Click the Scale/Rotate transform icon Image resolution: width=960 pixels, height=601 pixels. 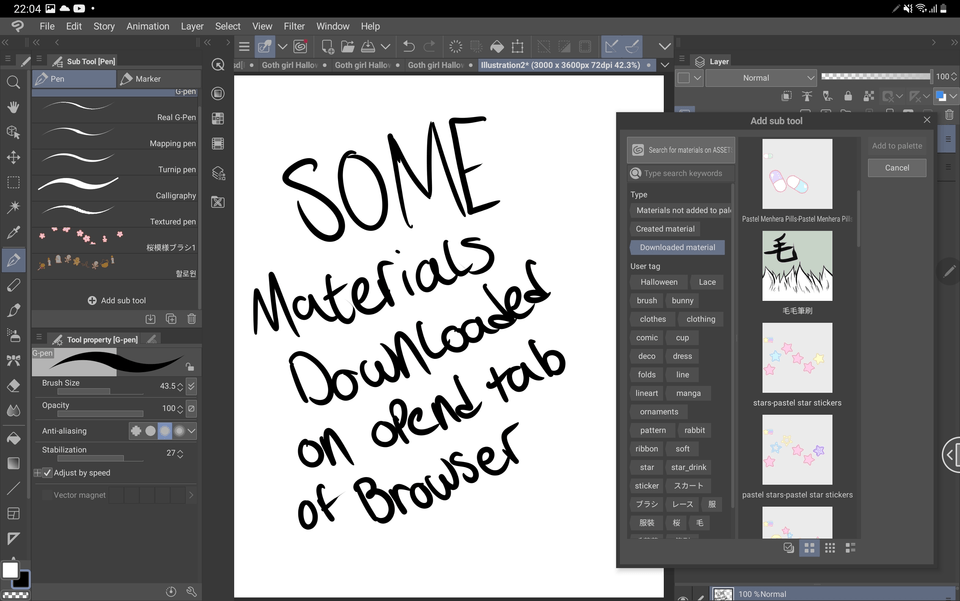point(517,47)
